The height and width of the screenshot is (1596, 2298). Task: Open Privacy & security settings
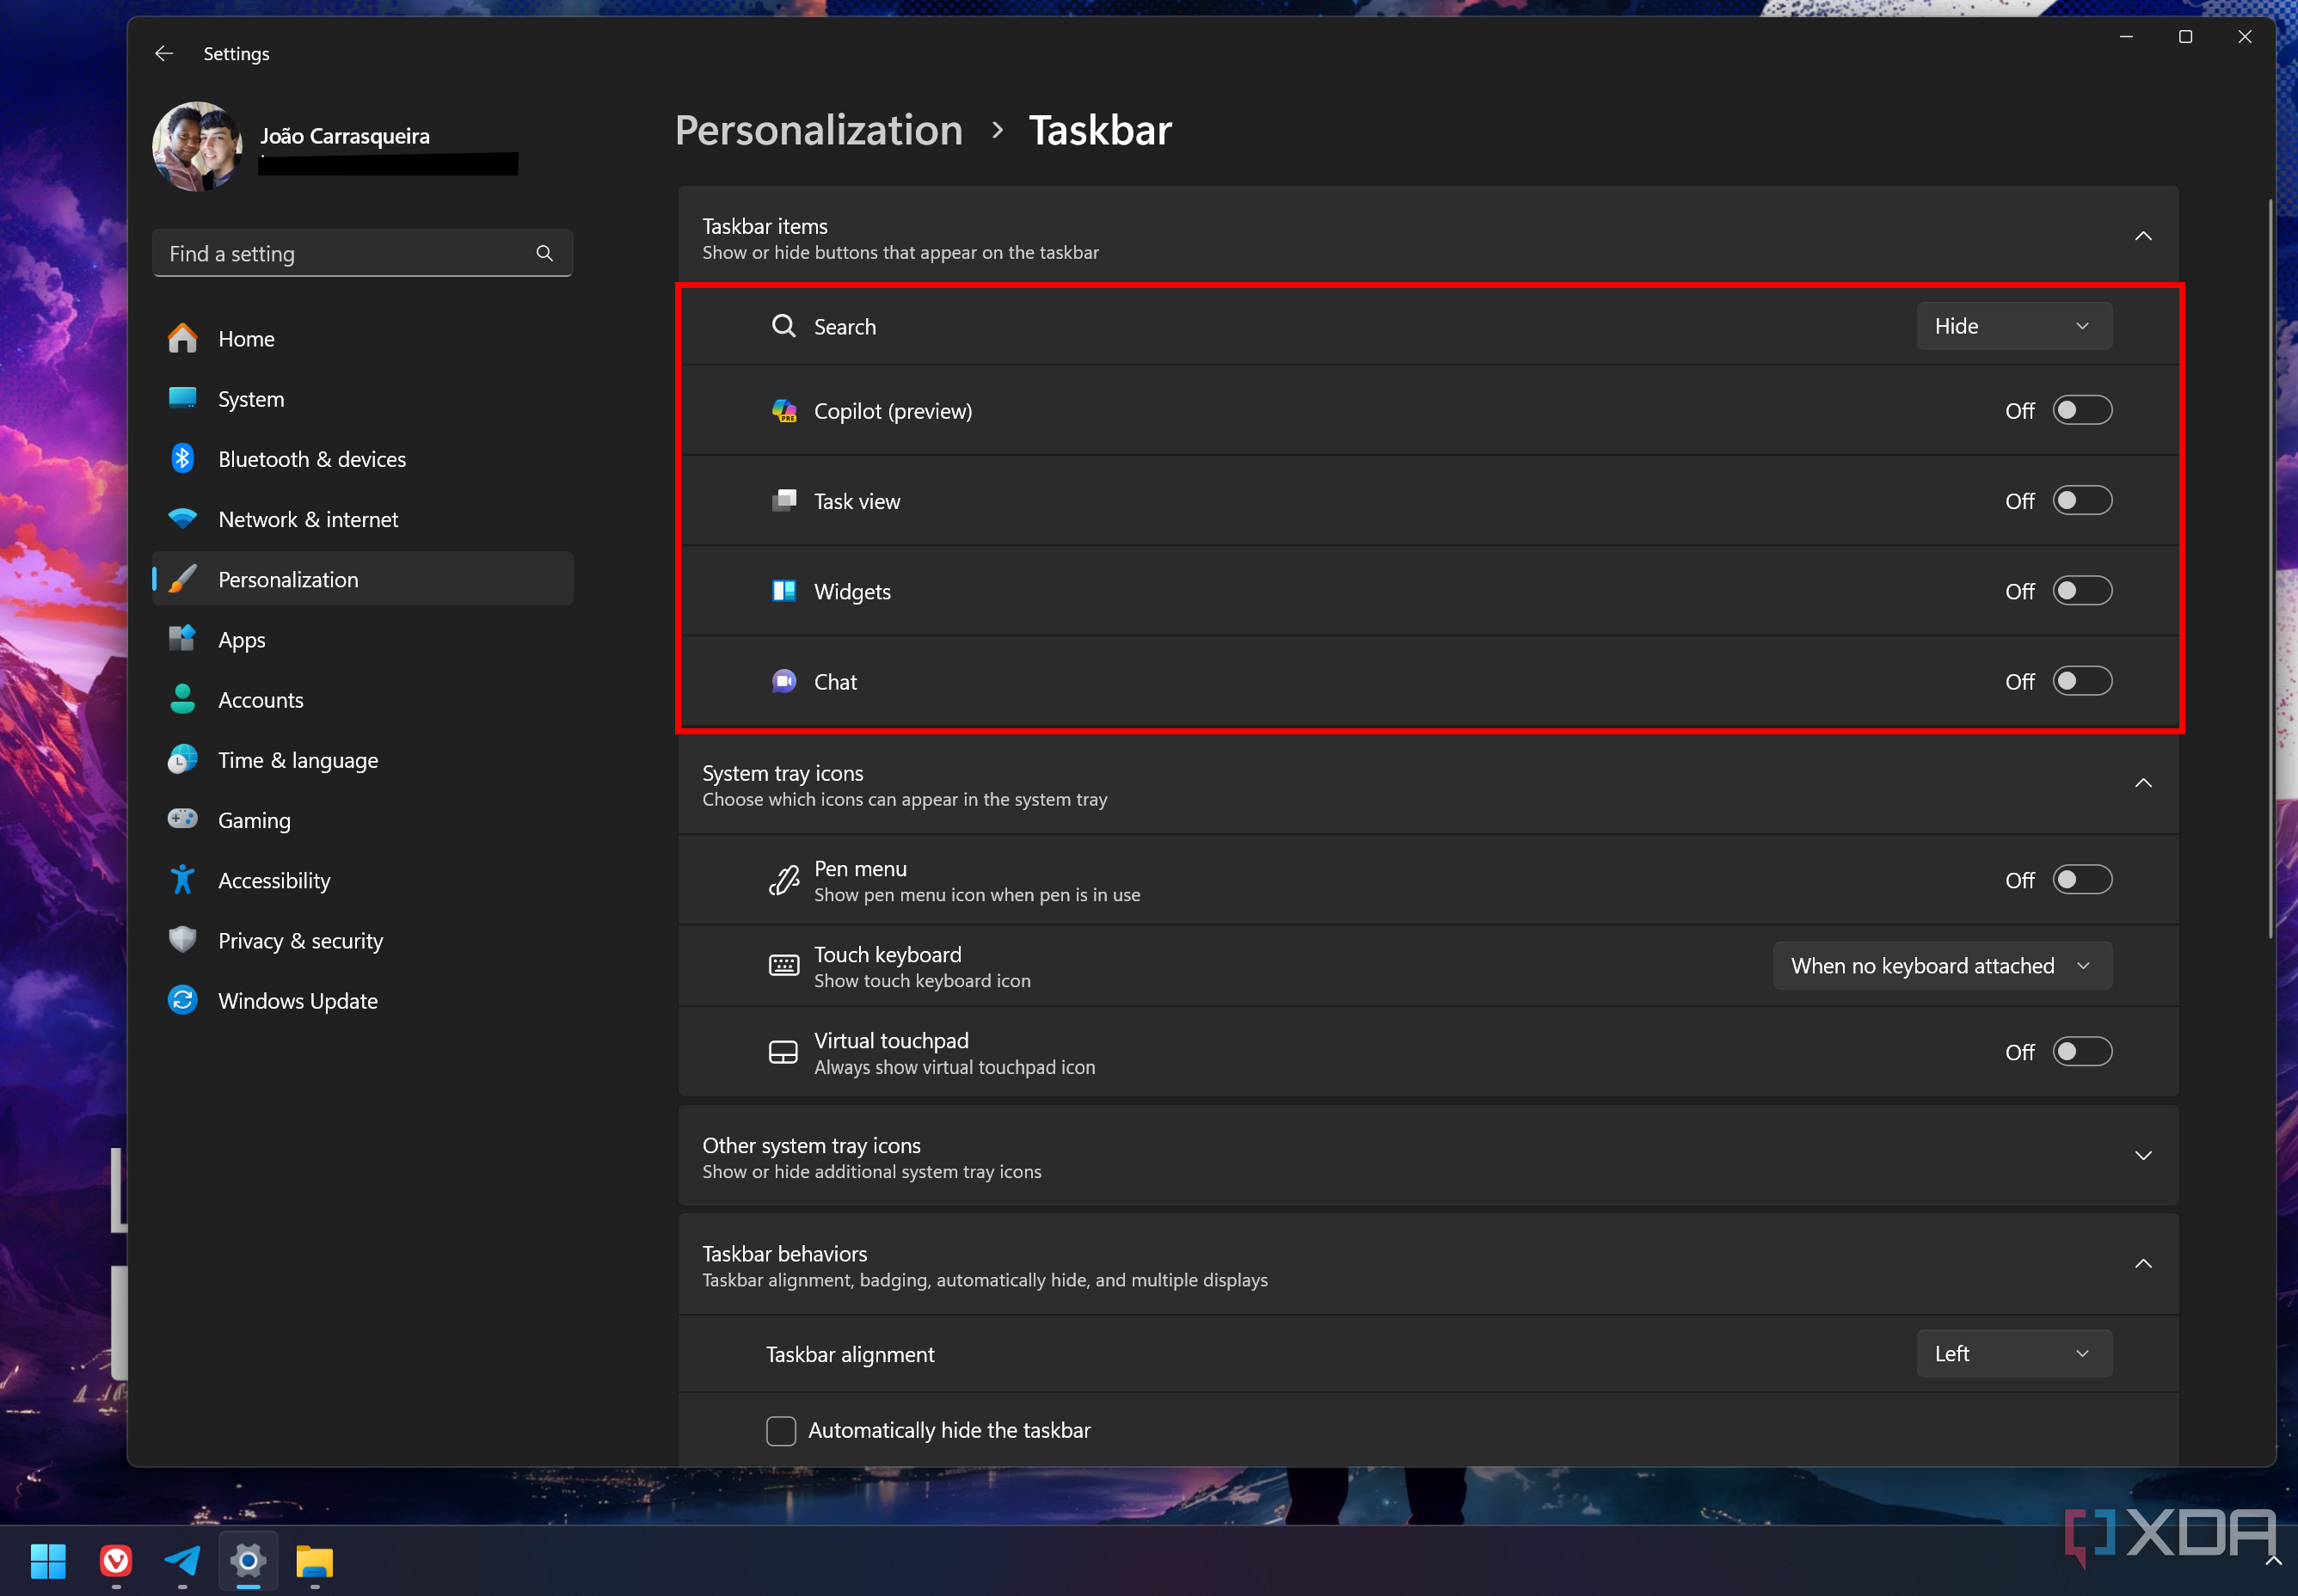pyautogui.click(x=362, y=939)
